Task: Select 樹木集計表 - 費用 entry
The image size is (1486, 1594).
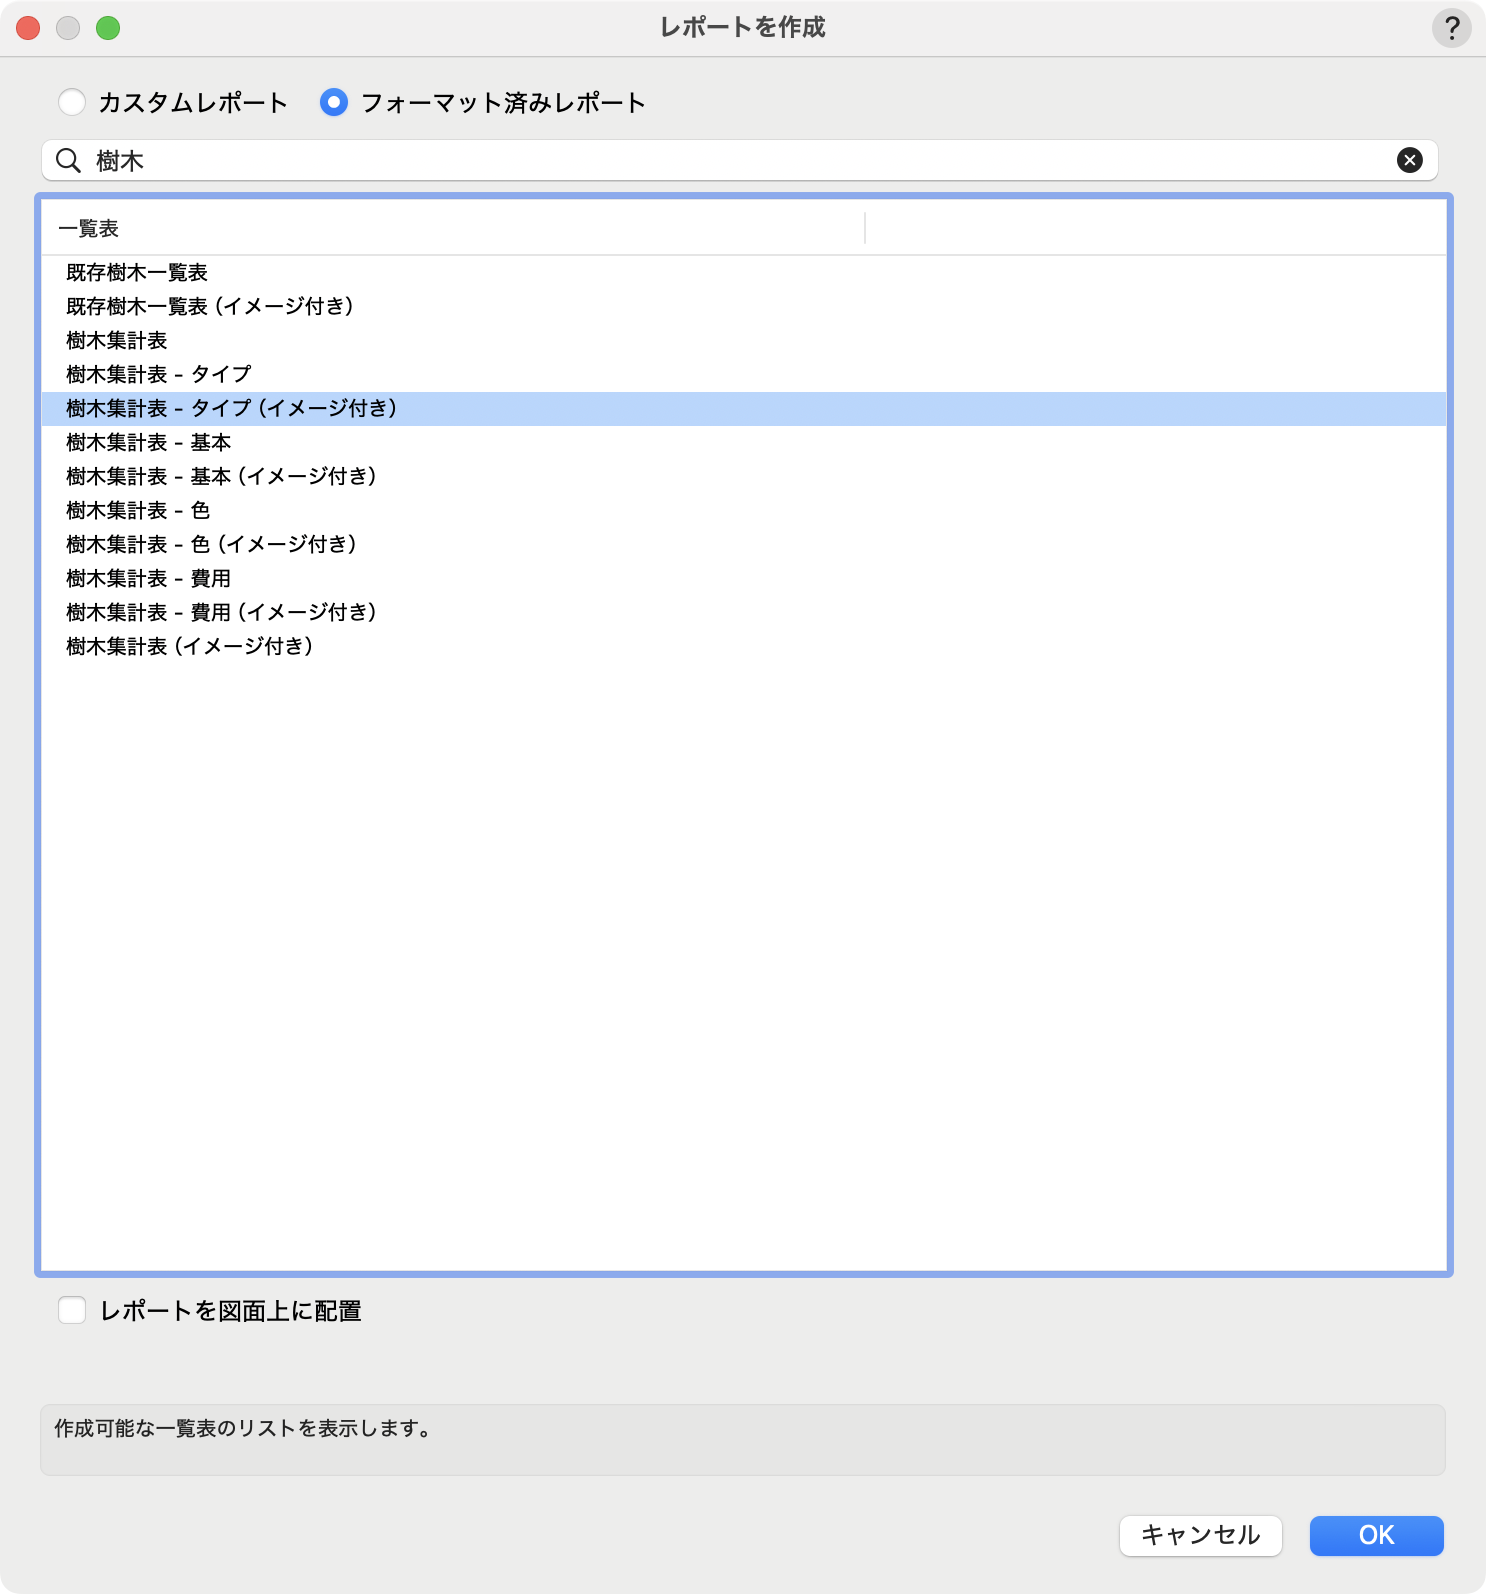Action: click(149, 579)
